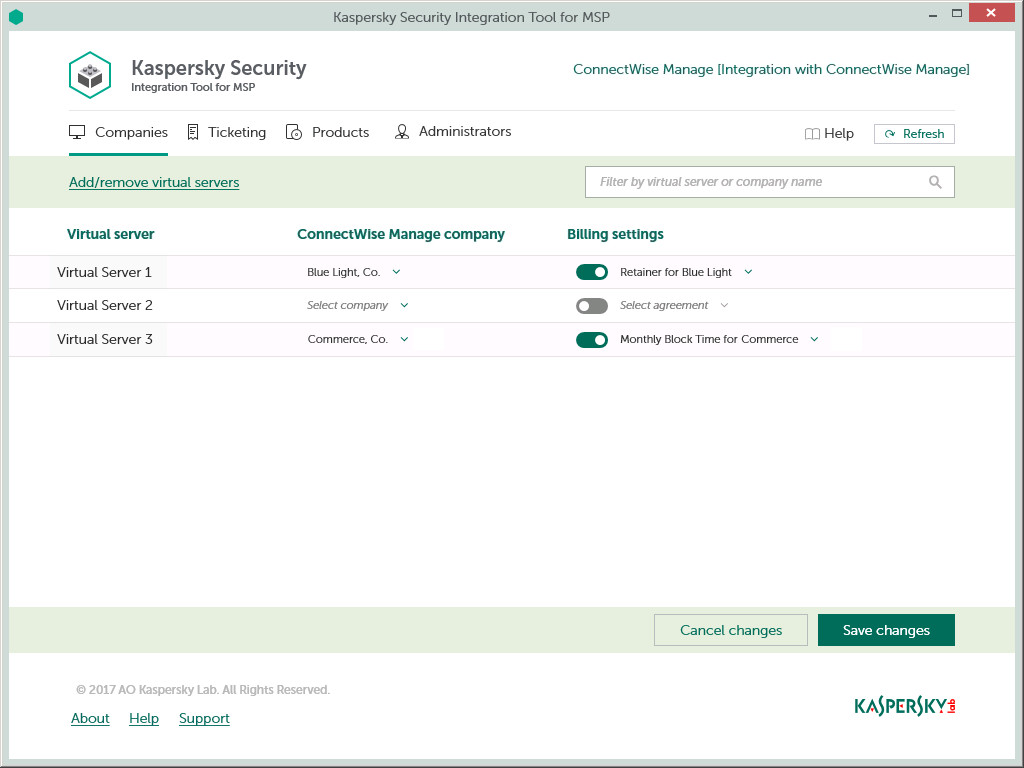Click the Ticketing ticket icon

192,131
